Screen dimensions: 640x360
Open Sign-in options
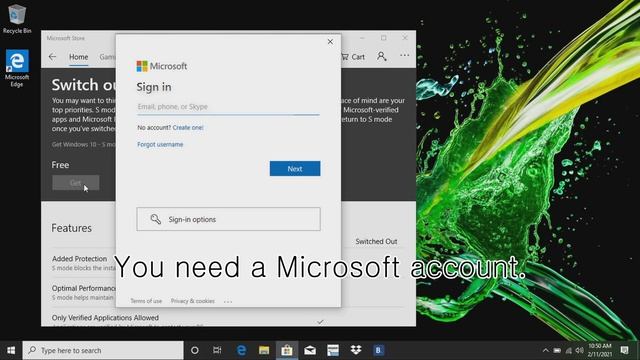[x=228, y=219]
